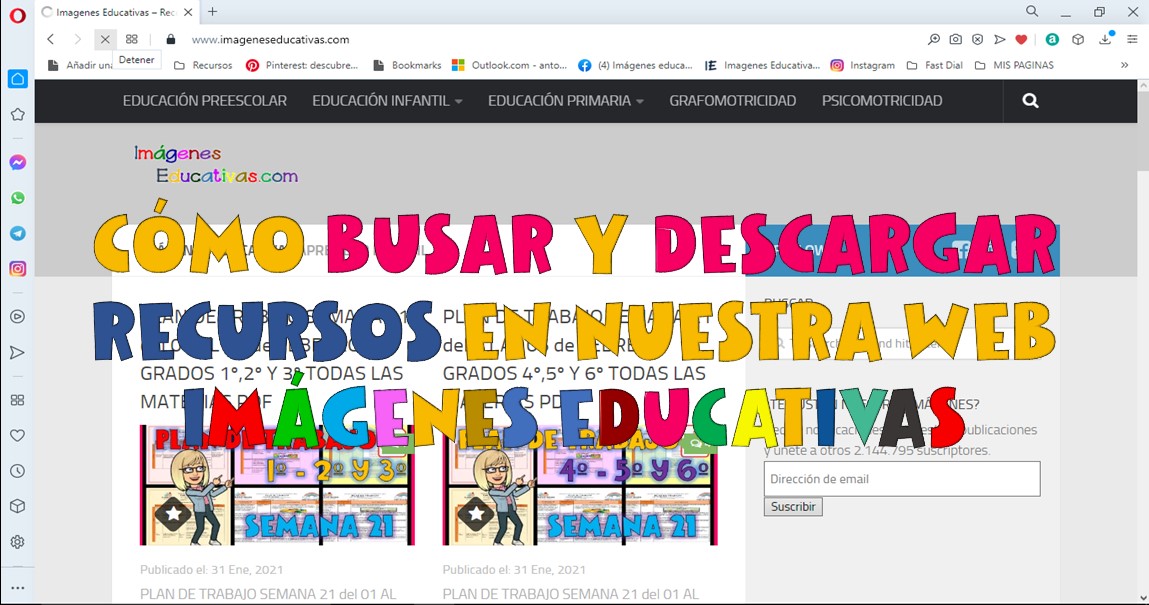The height and width of the screenshot is (605, 1149).
Task: Click the star badge on the 4º-5º y 6º thumbnail
Action: pyautogui.click(x=476, y=514)
